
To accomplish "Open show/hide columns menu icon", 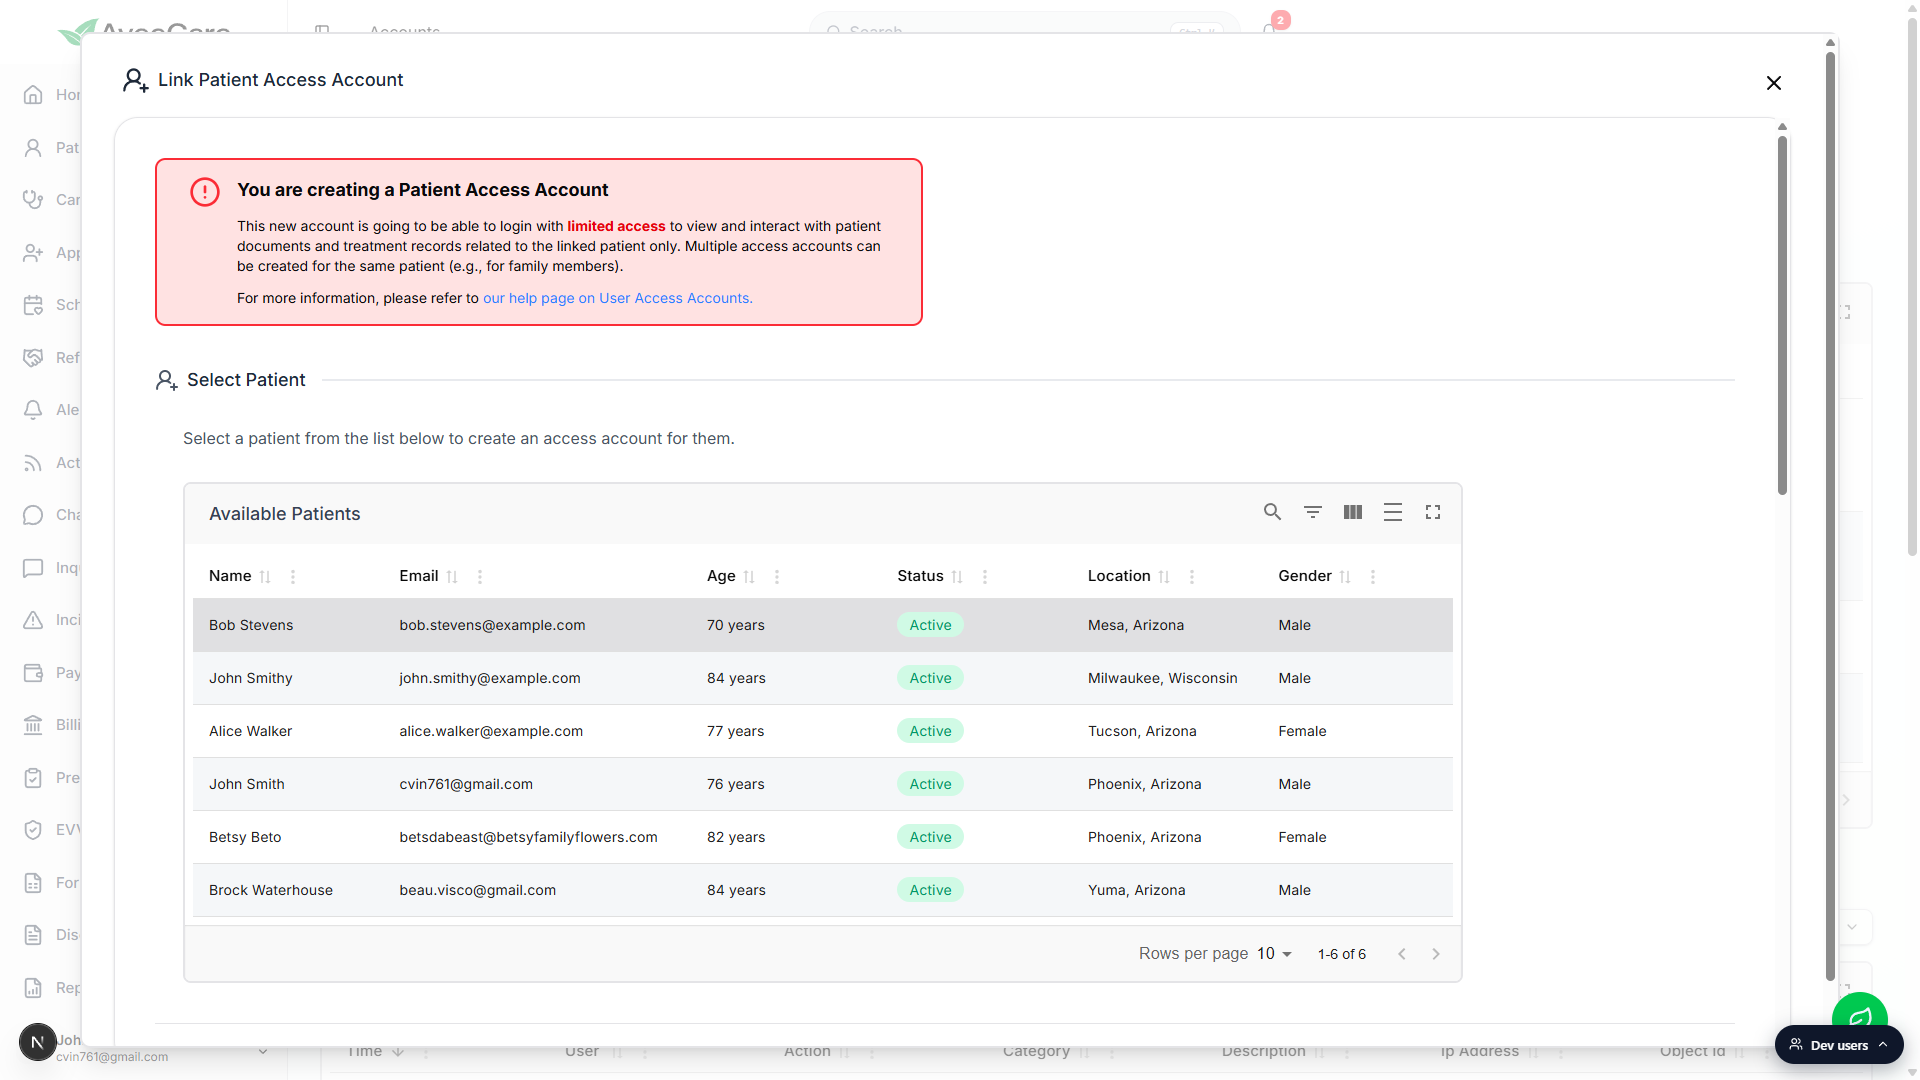I will pos(1352,512).
